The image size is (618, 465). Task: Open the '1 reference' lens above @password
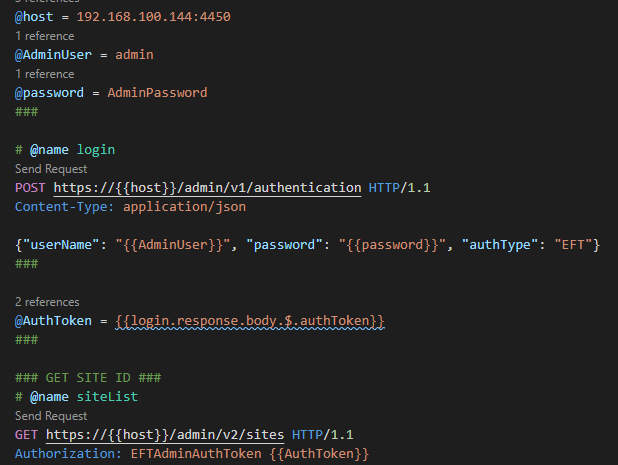tap(43, 74)
